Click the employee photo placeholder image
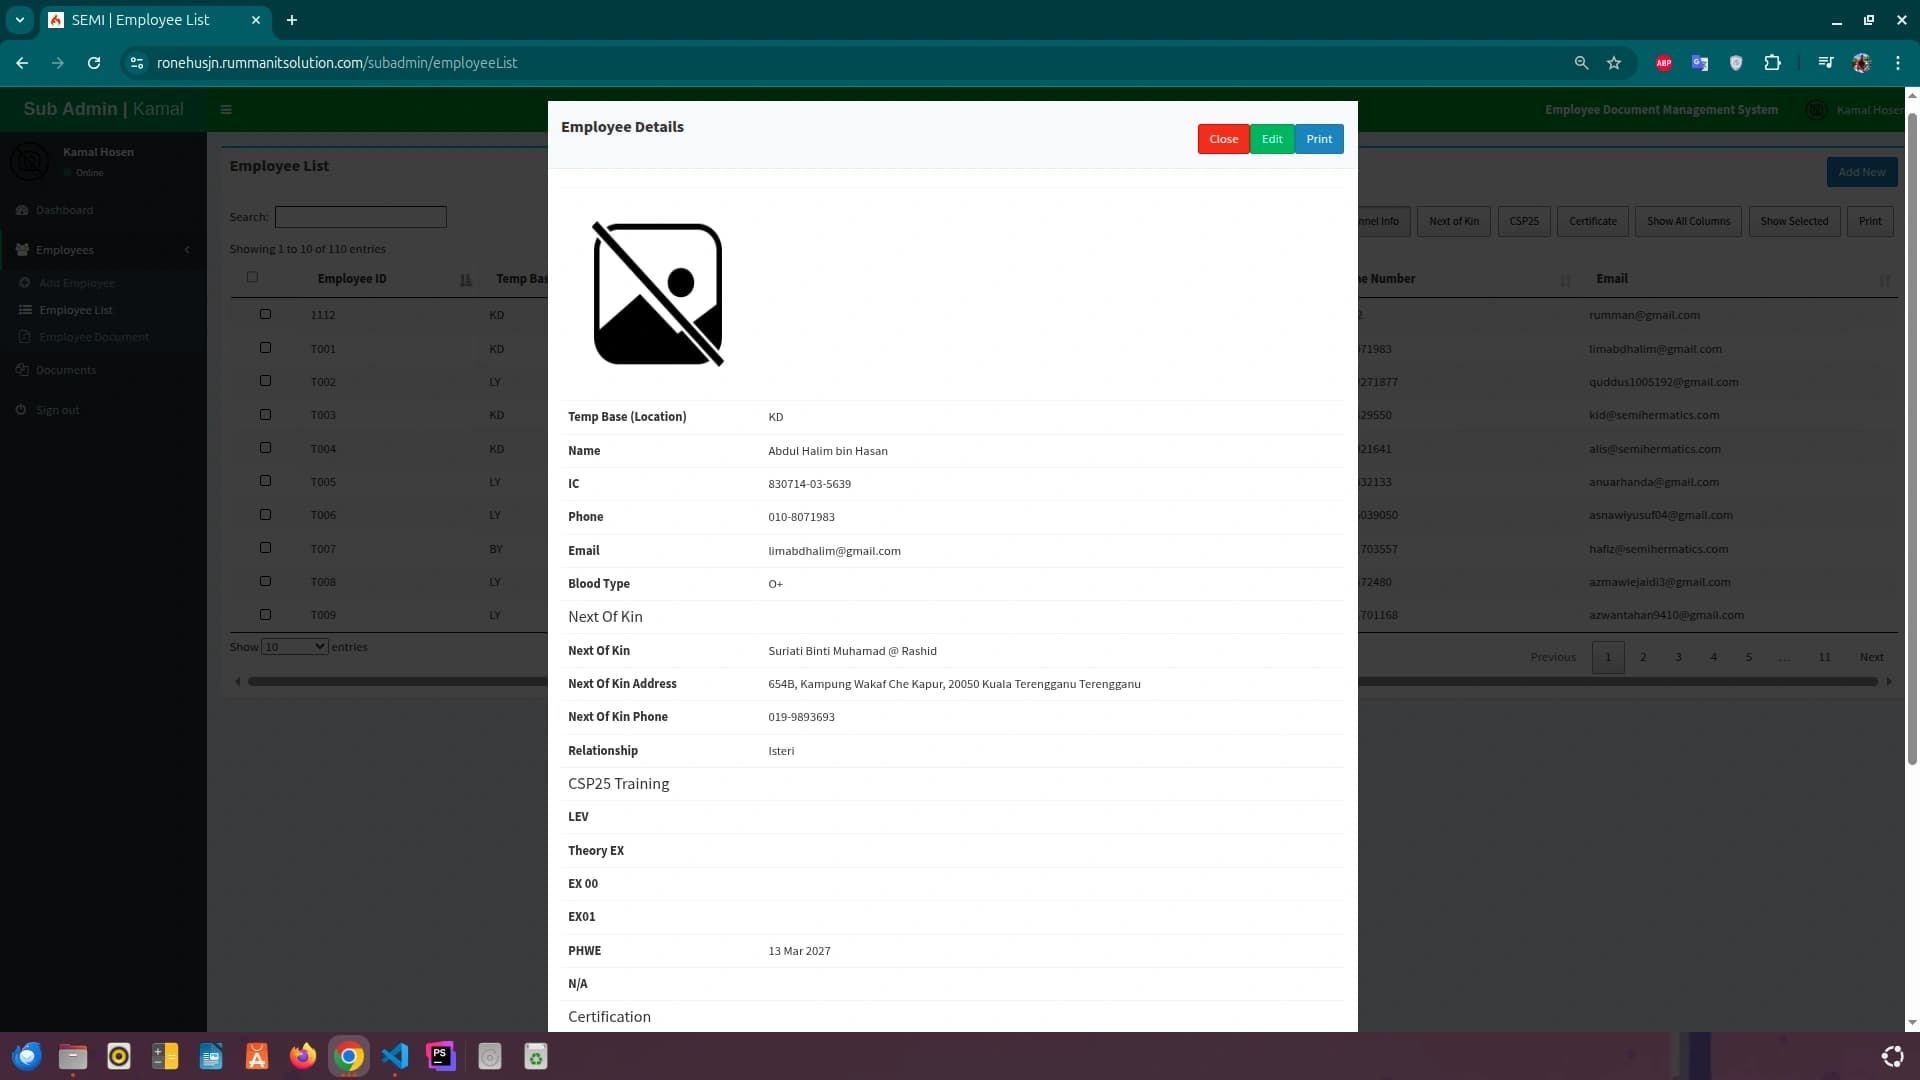The image size is (1920, 1080). pyautogui.click(x=658, y=294)
